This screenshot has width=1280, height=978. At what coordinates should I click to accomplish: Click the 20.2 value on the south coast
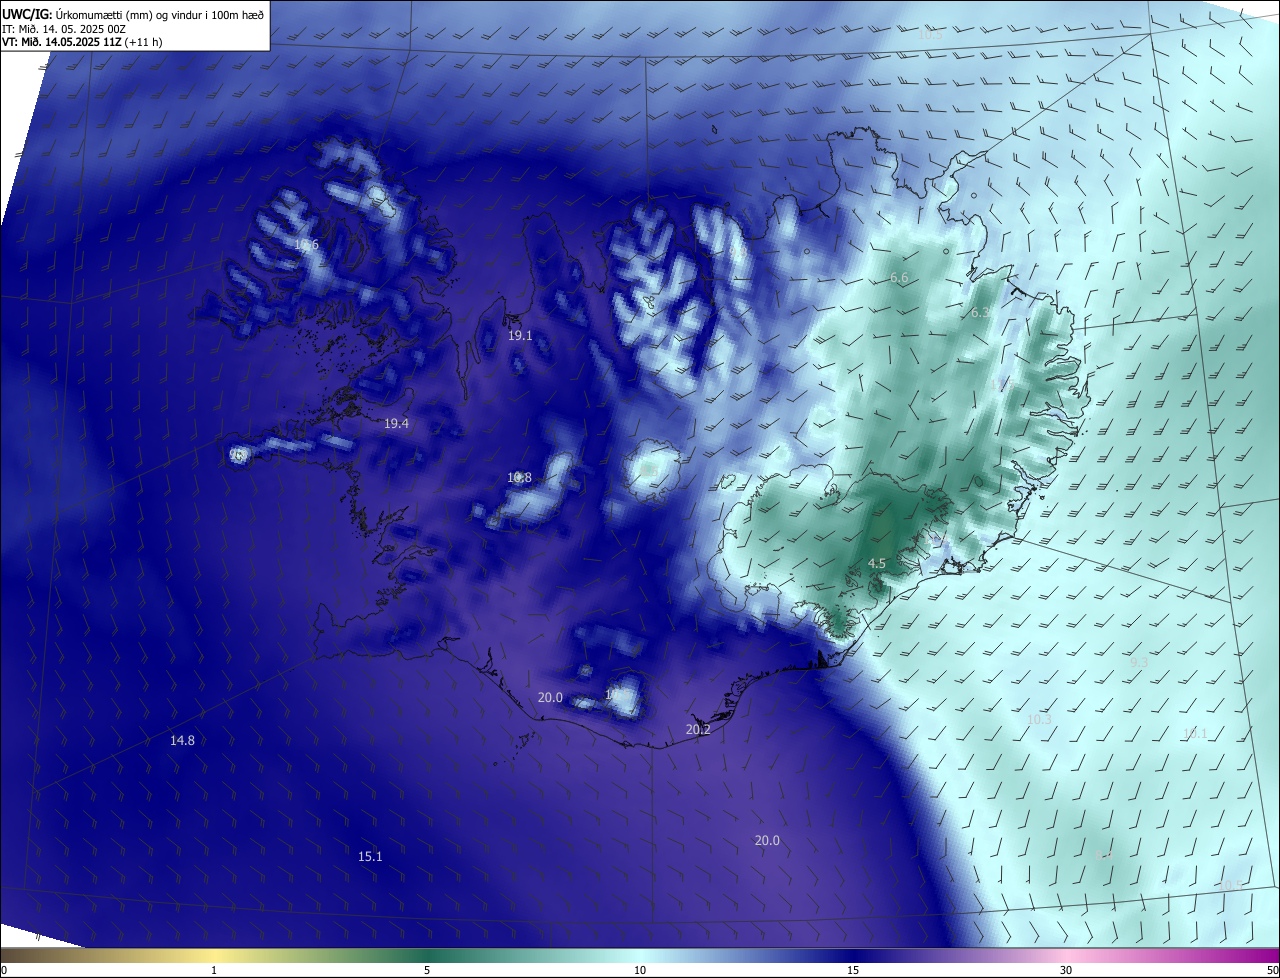pos(698,730)
